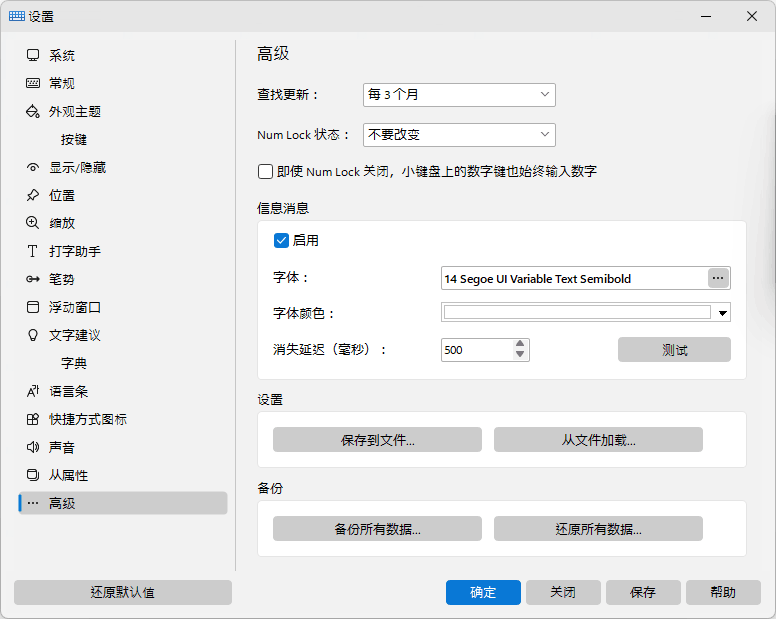This screenshot has width=776, height=619.
Task: Toggle Num Lock 小键盘 always-digits checkbox
Action: [265, 172]
